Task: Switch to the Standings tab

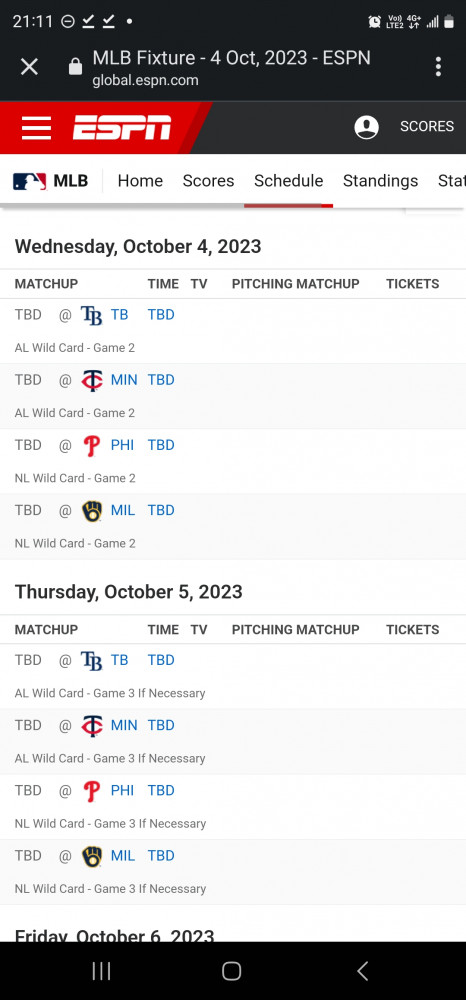Action: pos(381,181)
